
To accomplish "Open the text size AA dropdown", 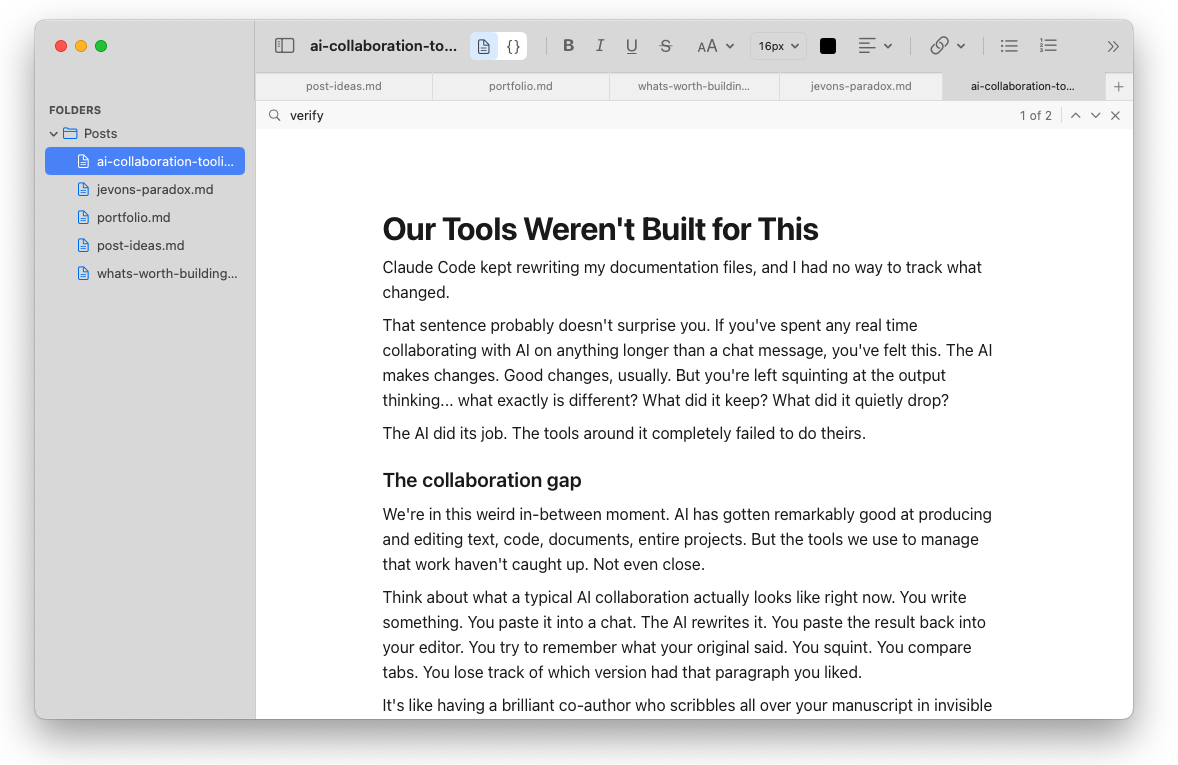I will point(715,46).
